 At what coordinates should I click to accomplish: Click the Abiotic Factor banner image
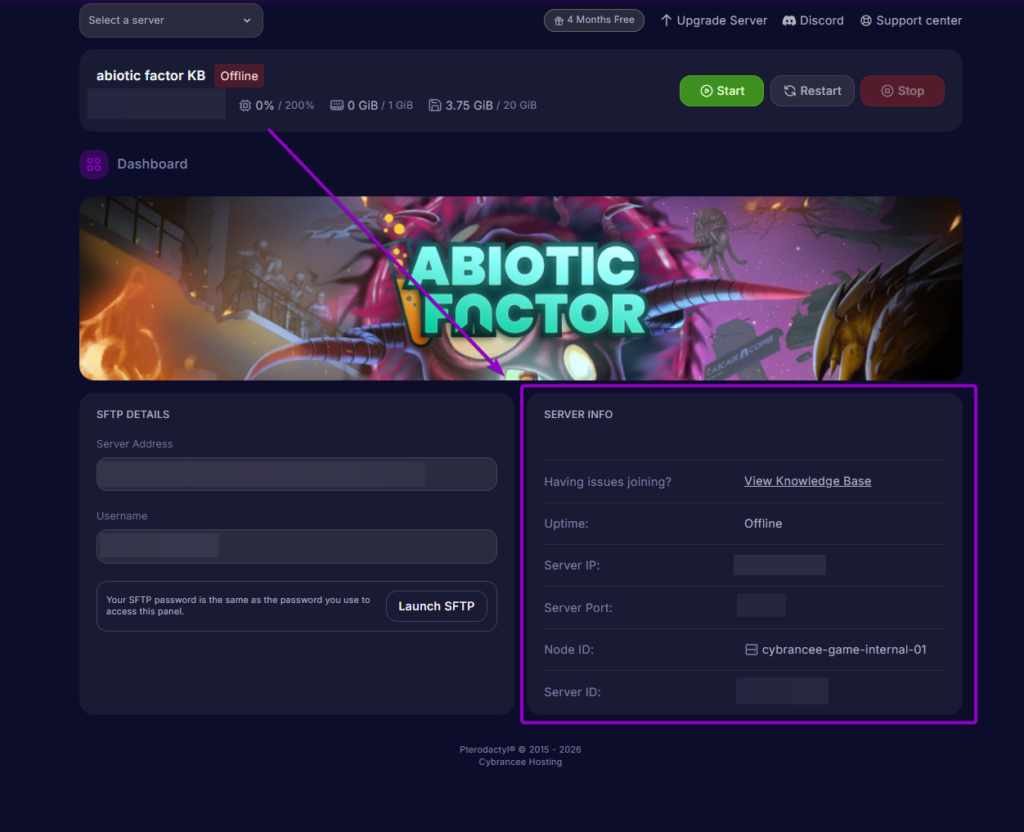pyautogui.click(x=520, y=288)
